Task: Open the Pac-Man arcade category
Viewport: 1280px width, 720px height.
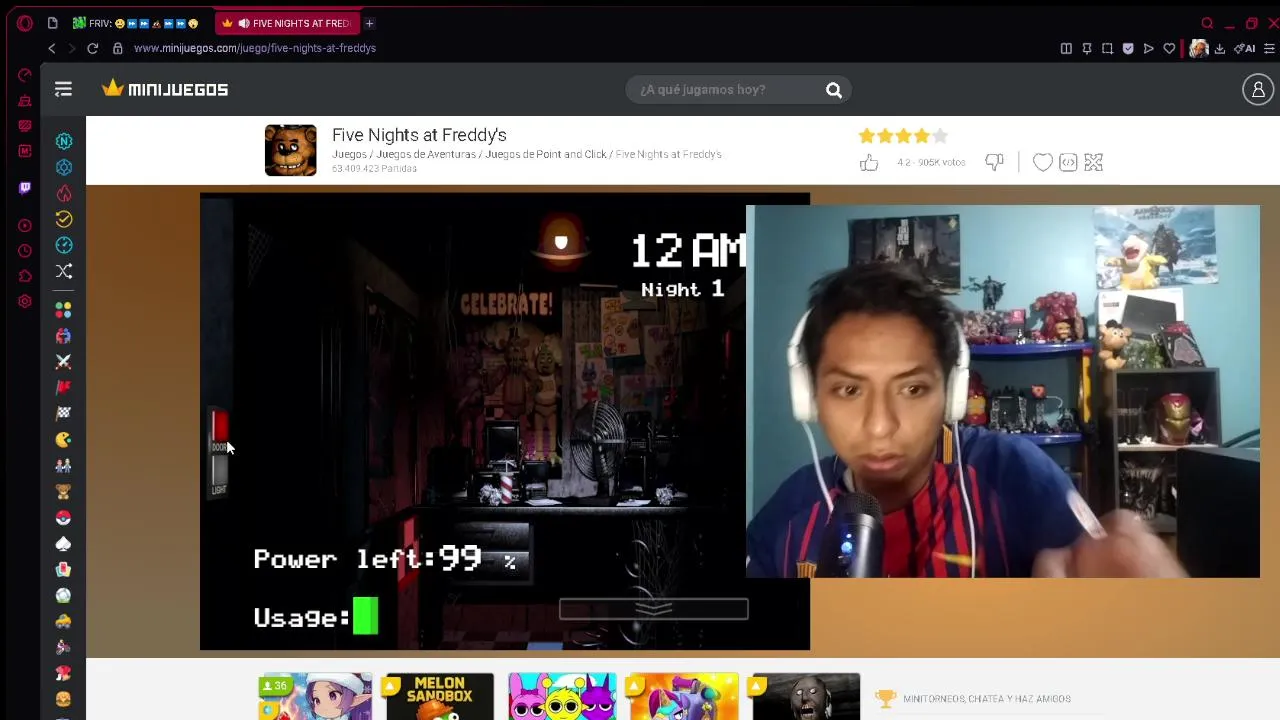Action: click(64, 439)
